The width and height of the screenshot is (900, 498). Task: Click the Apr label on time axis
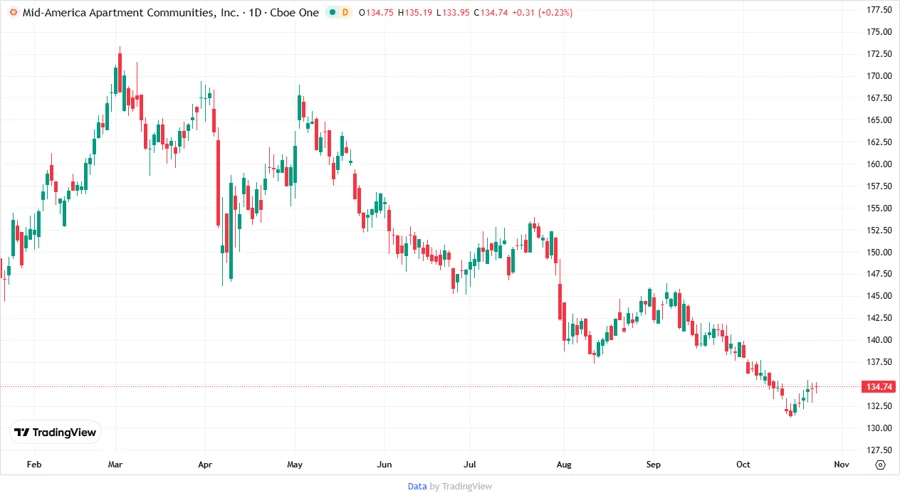(x=205, y=464)
